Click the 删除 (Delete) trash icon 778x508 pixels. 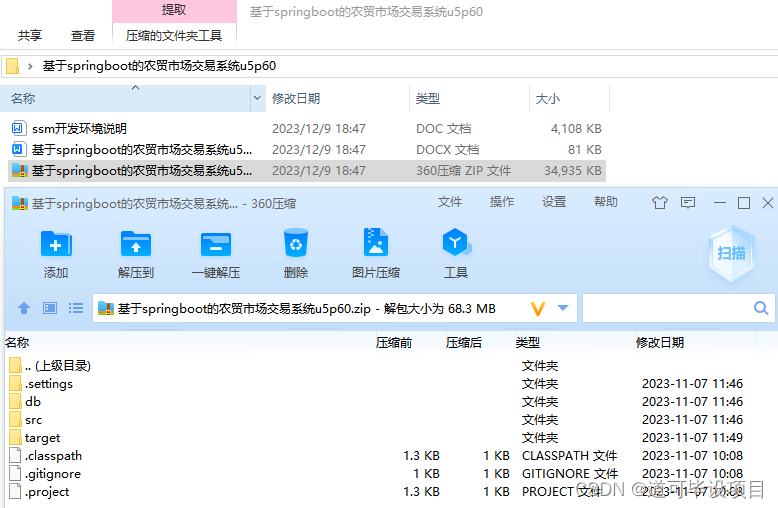(296, 243)
